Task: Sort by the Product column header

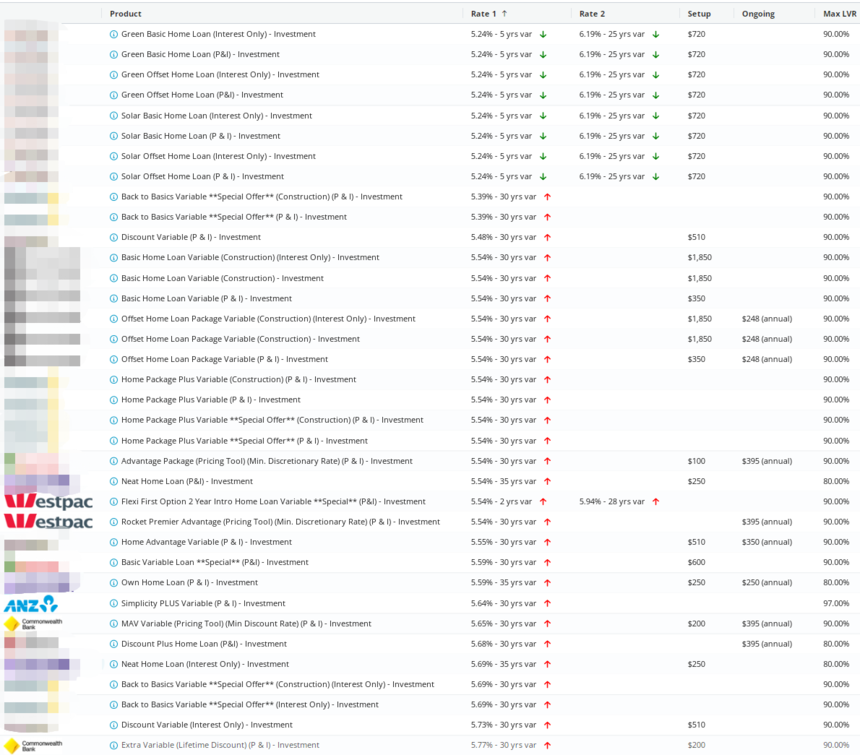Action: click(126, 14)
